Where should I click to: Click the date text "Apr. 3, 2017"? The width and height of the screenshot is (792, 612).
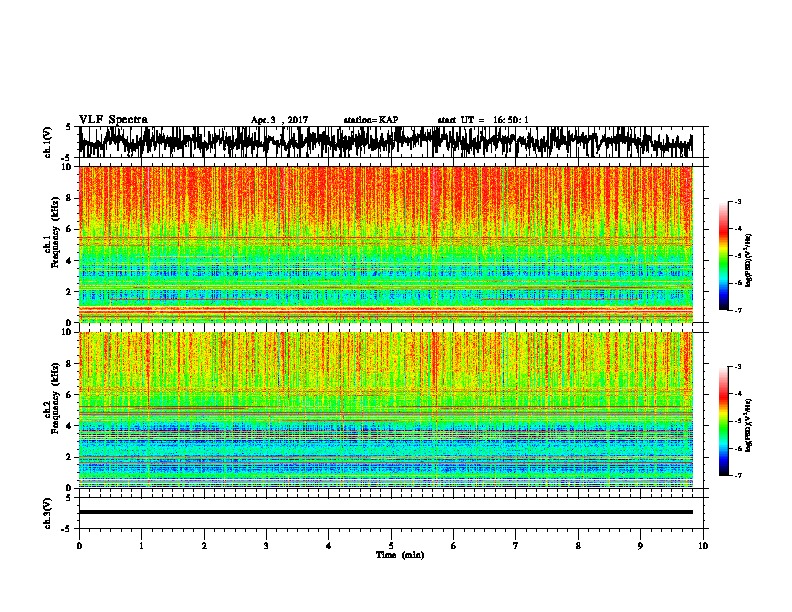tap(279, 120)
